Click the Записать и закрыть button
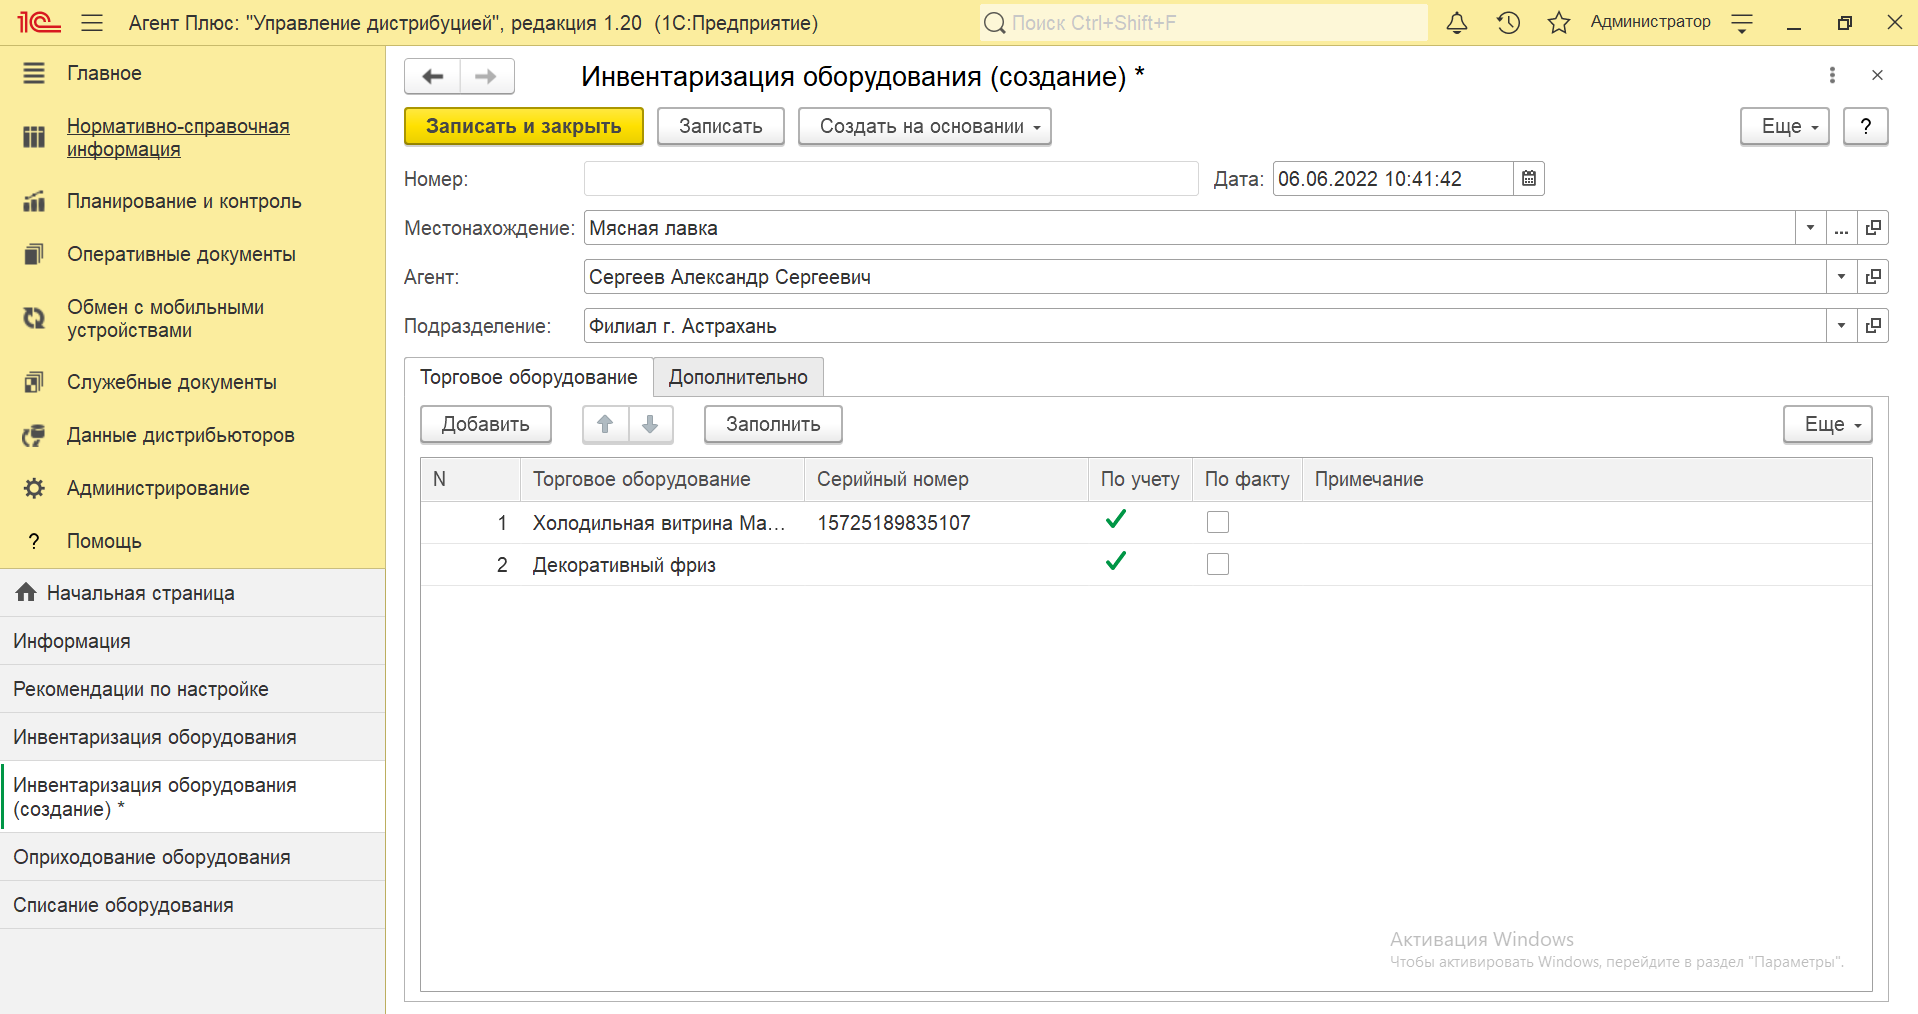Viewport: 1918px width, 1014px height. (523, 127)
